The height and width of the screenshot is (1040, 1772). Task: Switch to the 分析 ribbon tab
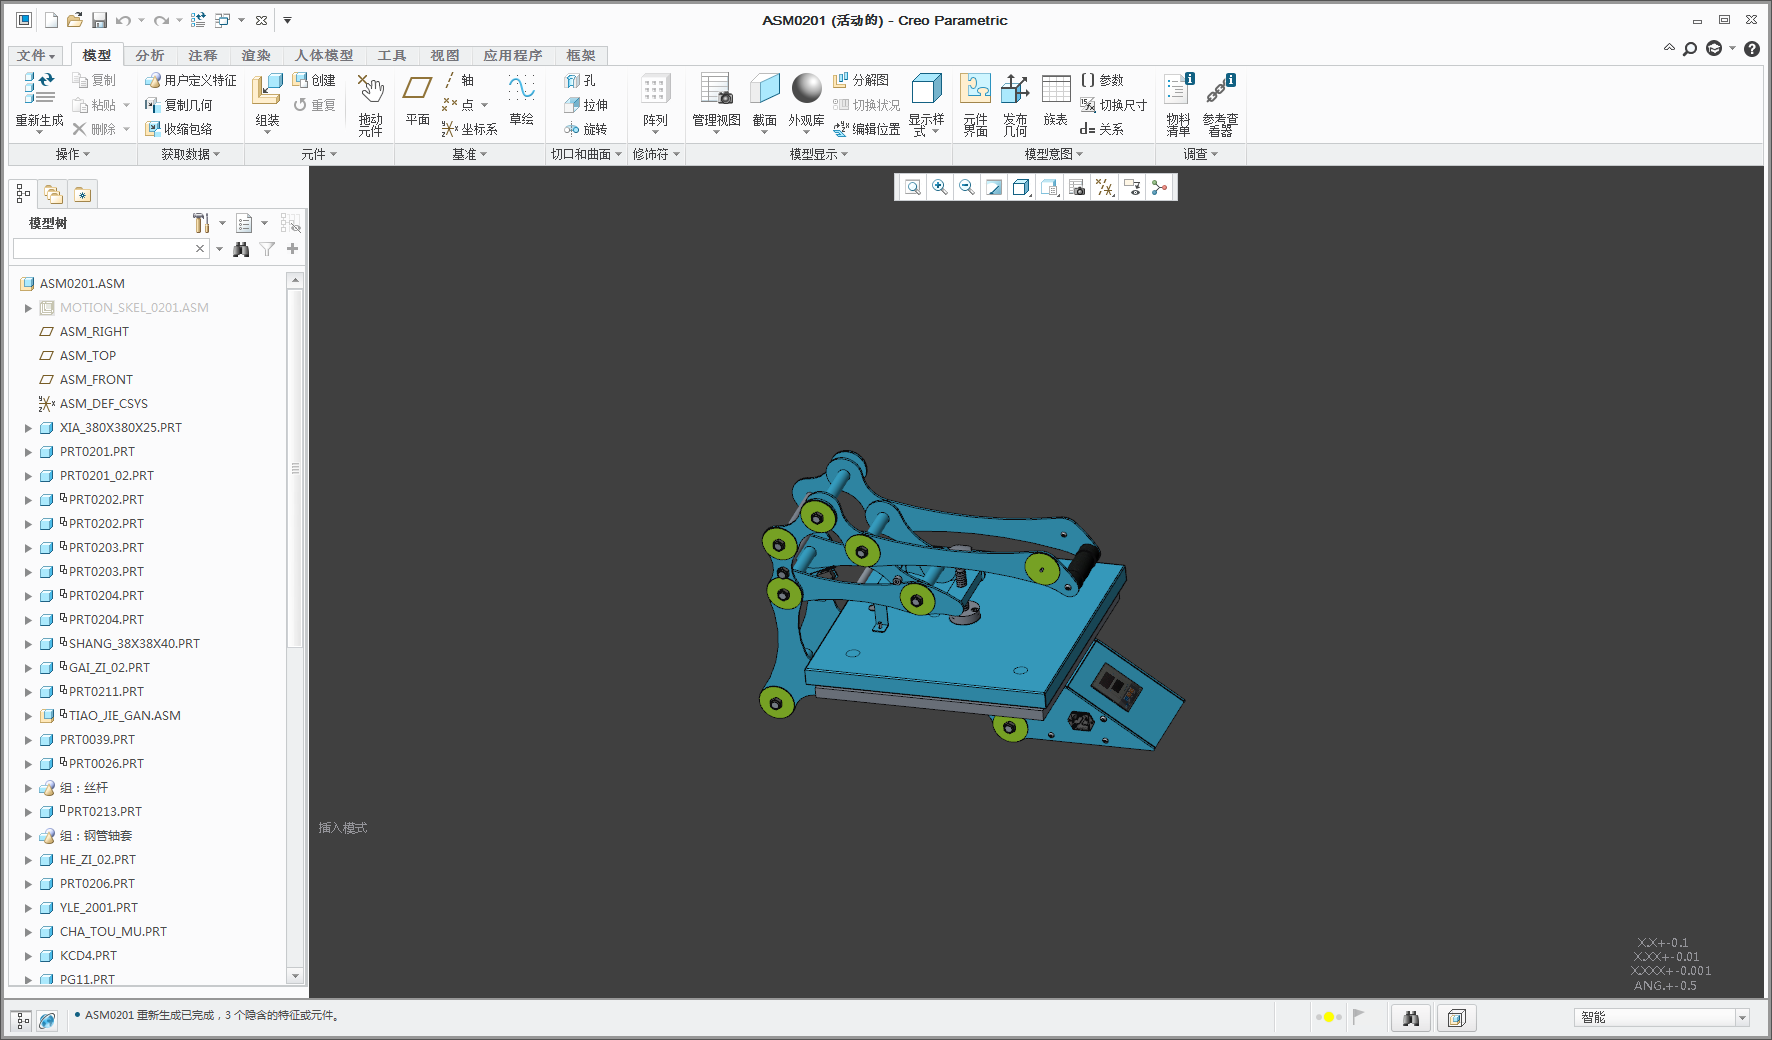click(150, 56)
